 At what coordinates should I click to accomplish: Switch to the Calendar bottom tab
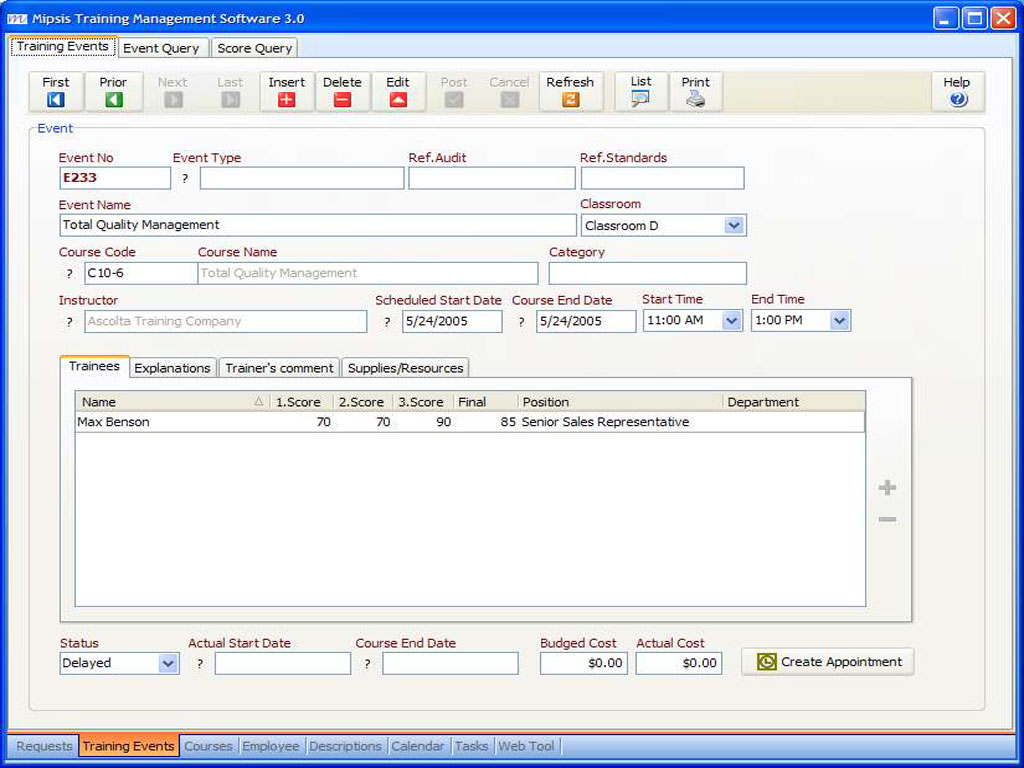click(x=417, y=746)
